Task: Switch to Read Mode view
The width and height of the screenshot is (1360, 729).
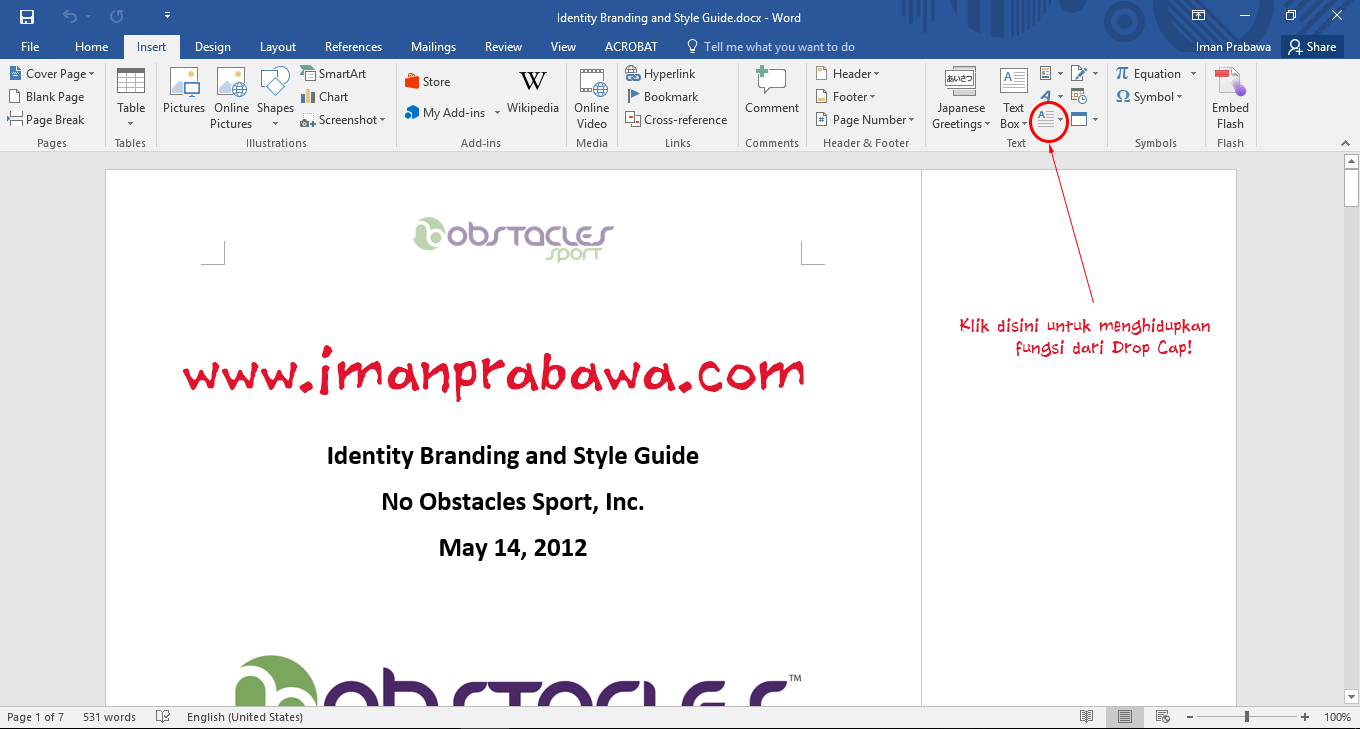Action: (x=1086, y=716)
